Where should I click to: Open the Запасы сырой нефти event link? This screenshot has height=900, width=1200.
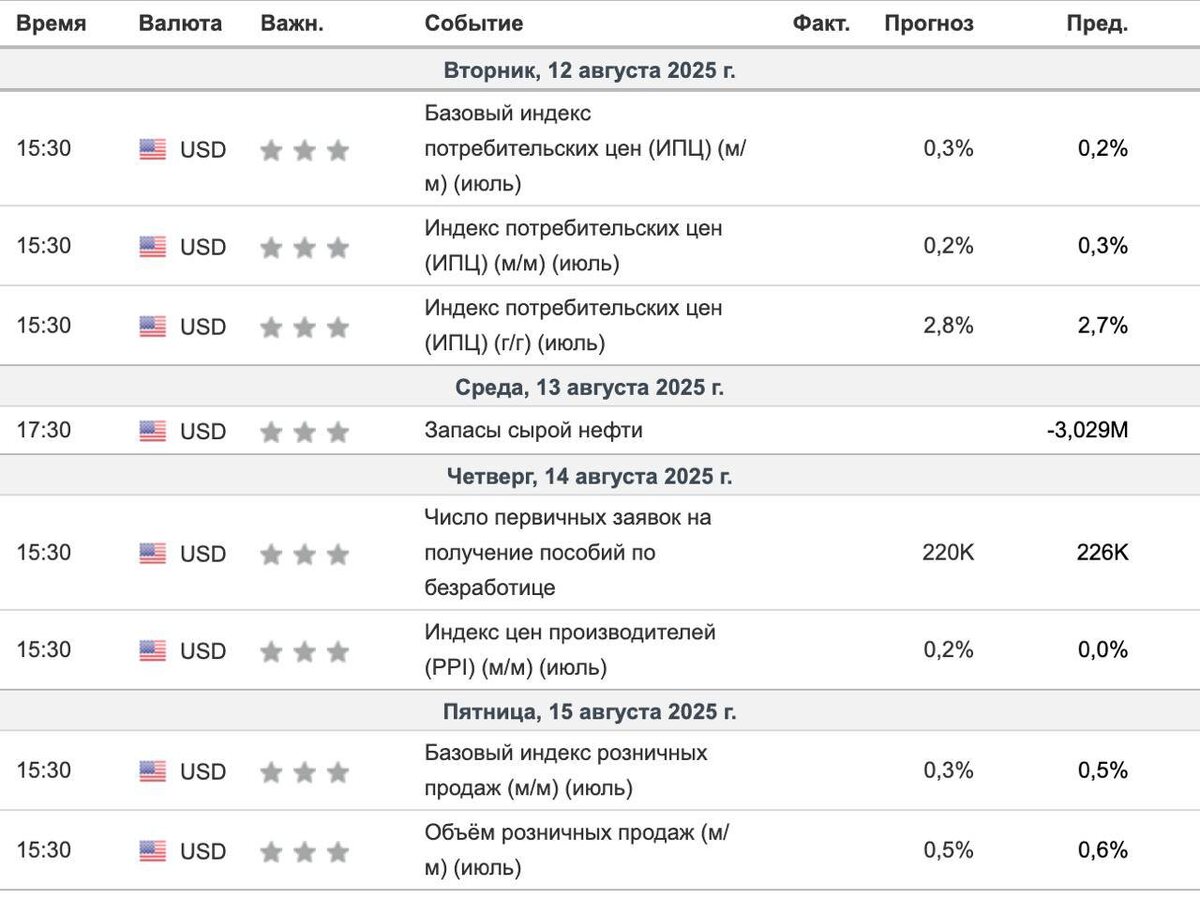pos(533,431)
